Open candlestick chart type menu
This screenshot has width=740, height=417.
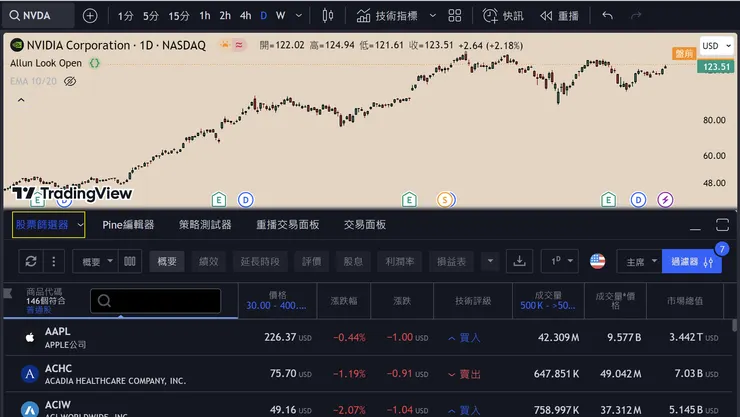click(328, 16)
